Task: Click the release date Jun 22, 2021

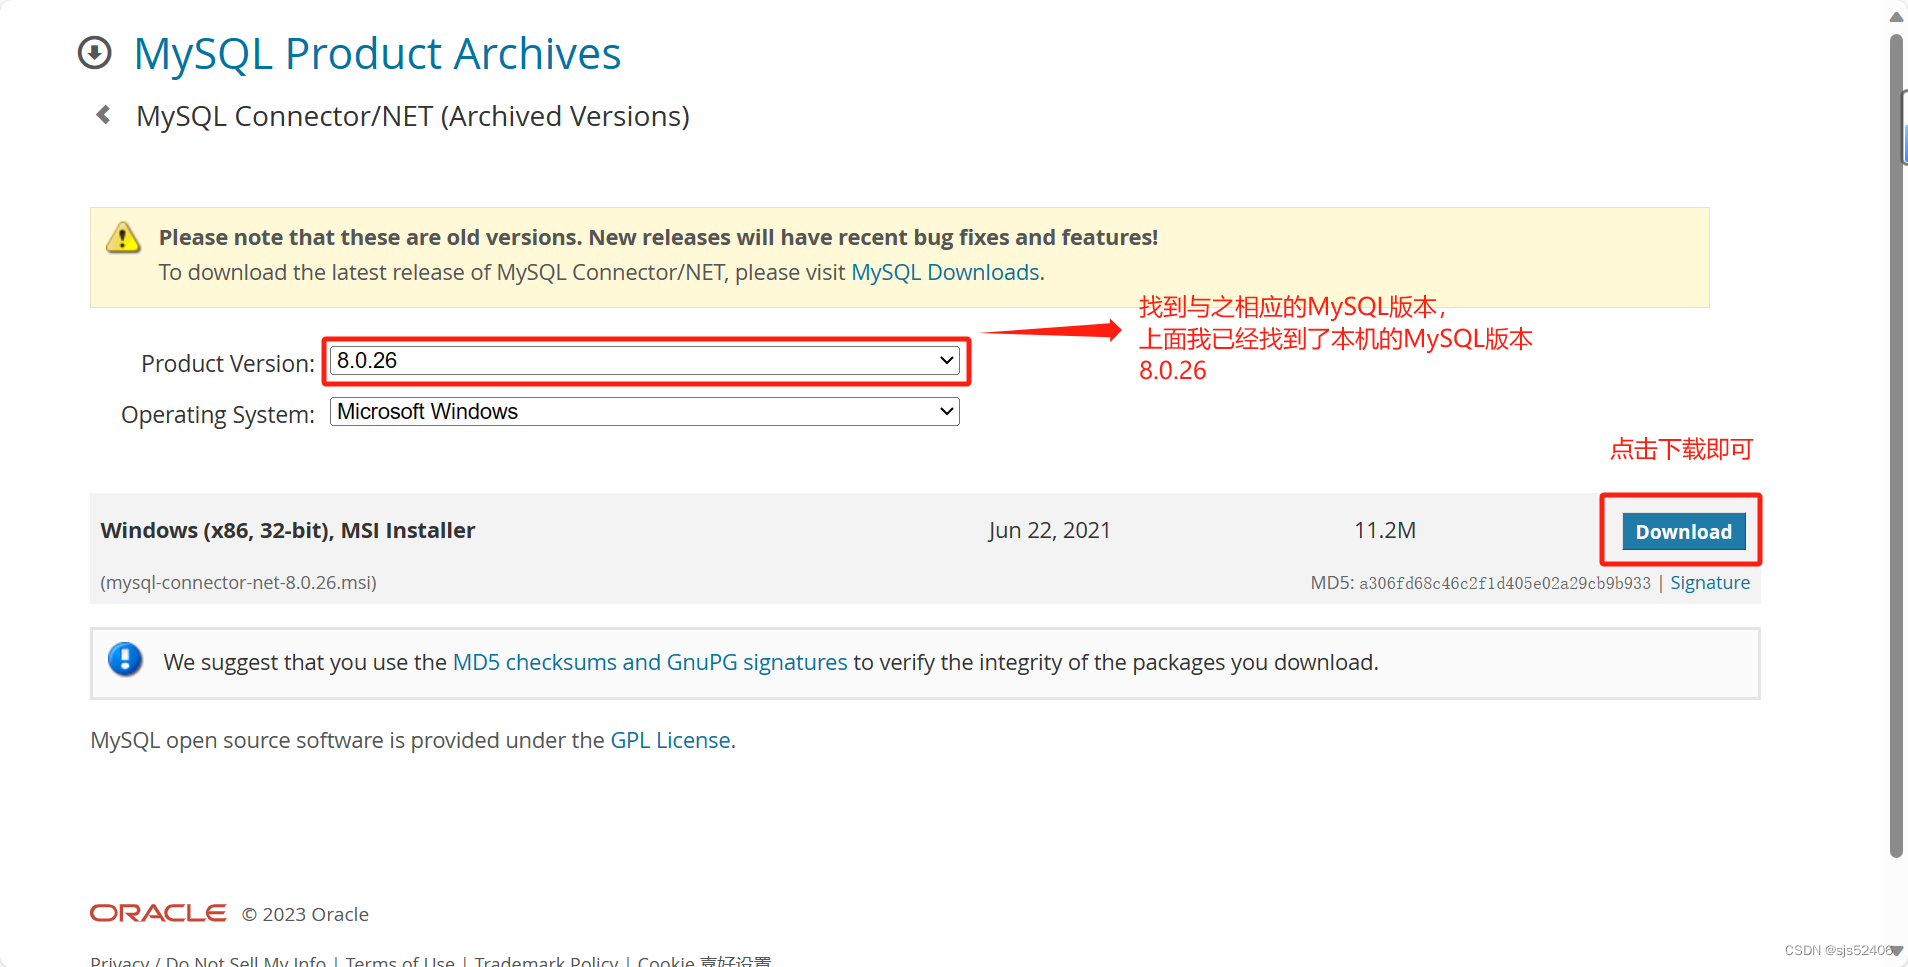Action: (1049, 530)
